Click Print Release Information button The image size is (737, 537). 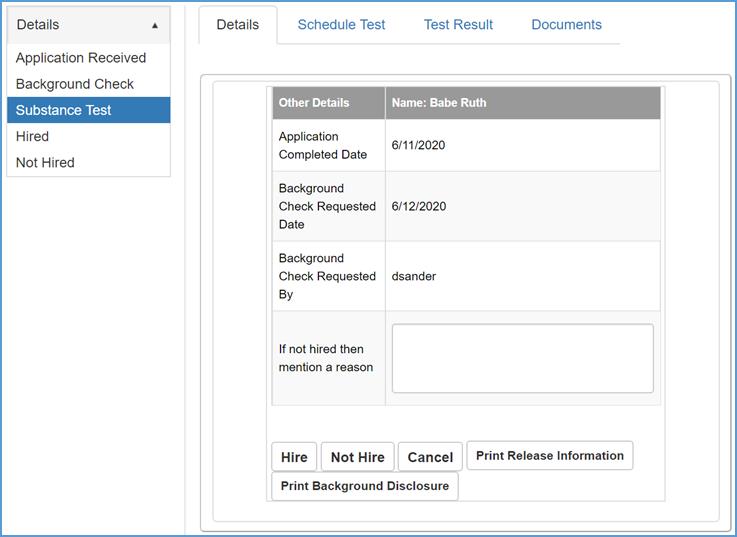pyautogui.click(x=549, y=456)
